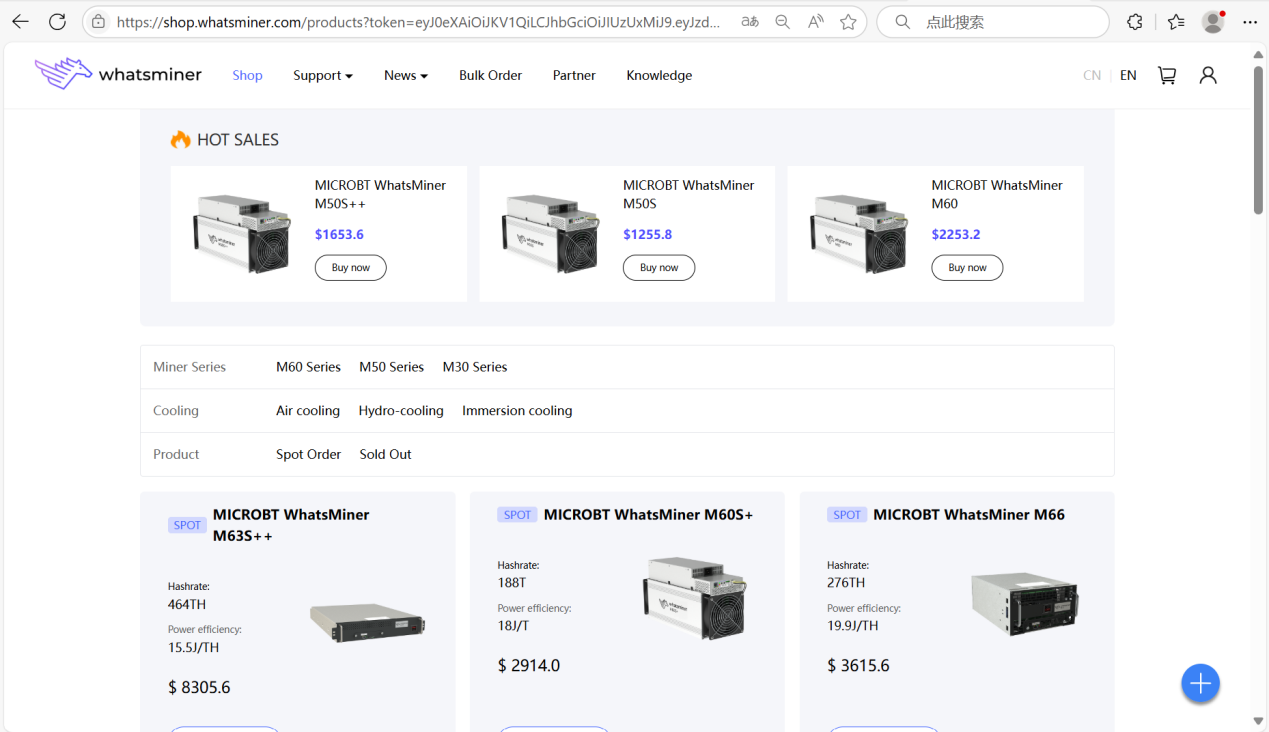Switch language to EN
Image resolution: width=1269 pixels, height=732 pixels.
point(1128,75)
